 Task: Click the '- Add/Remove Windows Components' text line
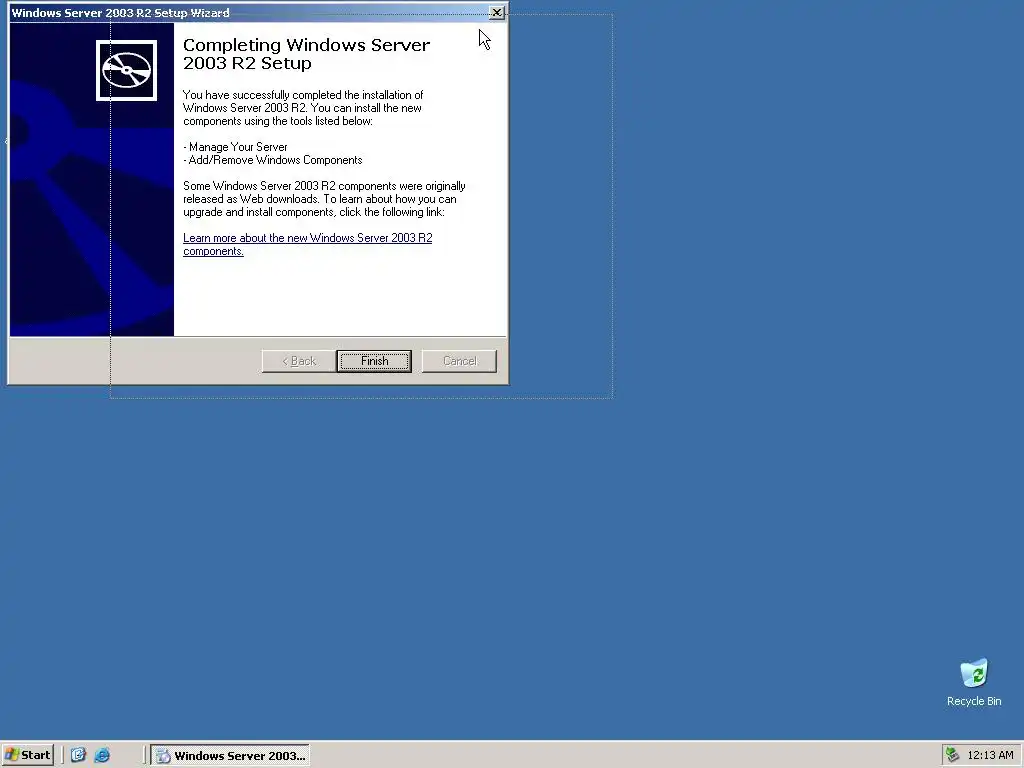(x=272, y=160)
